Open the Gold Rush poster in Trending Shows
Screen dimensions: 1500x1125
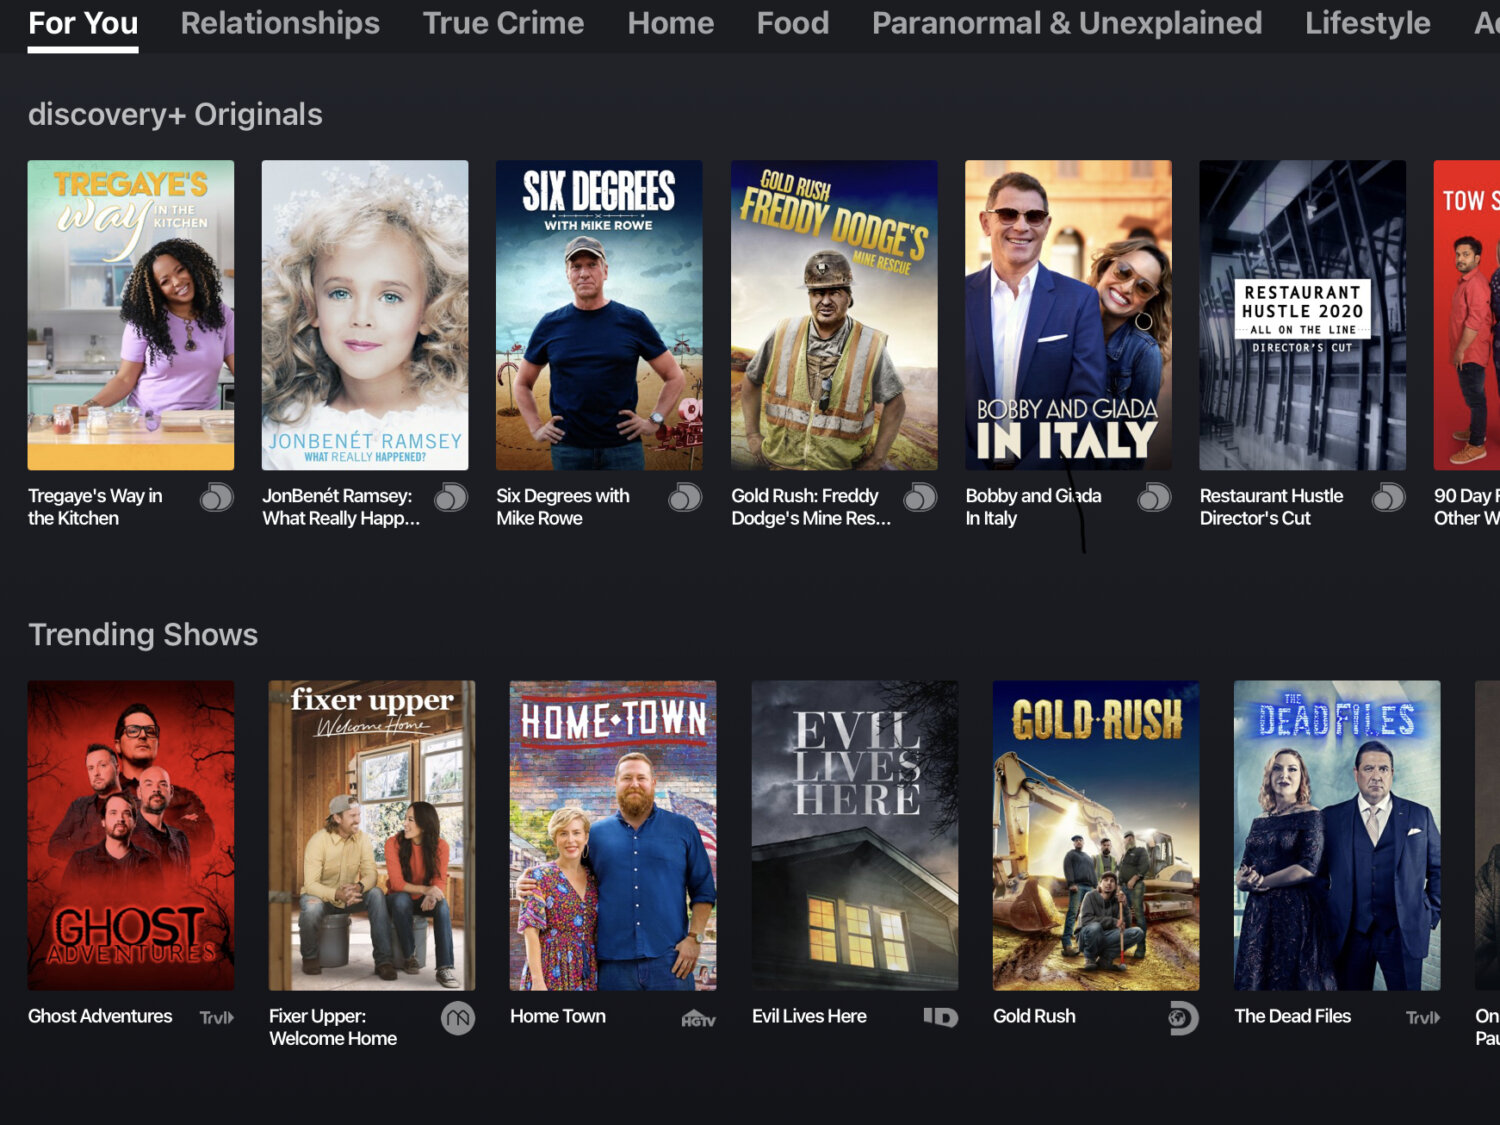pyautogui.click(x=1096, y=835)
